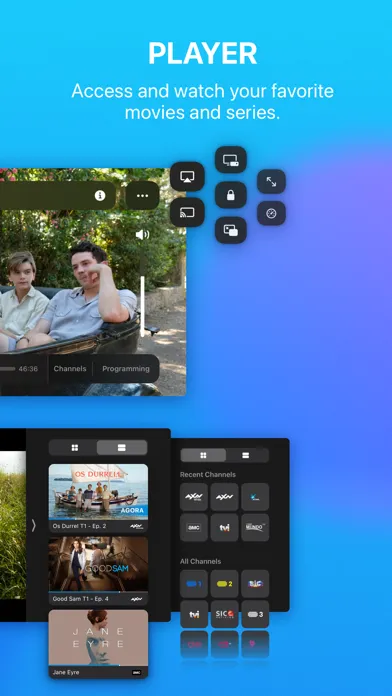
Task: Open the Mundo recent channel
Action: point(255,527)
